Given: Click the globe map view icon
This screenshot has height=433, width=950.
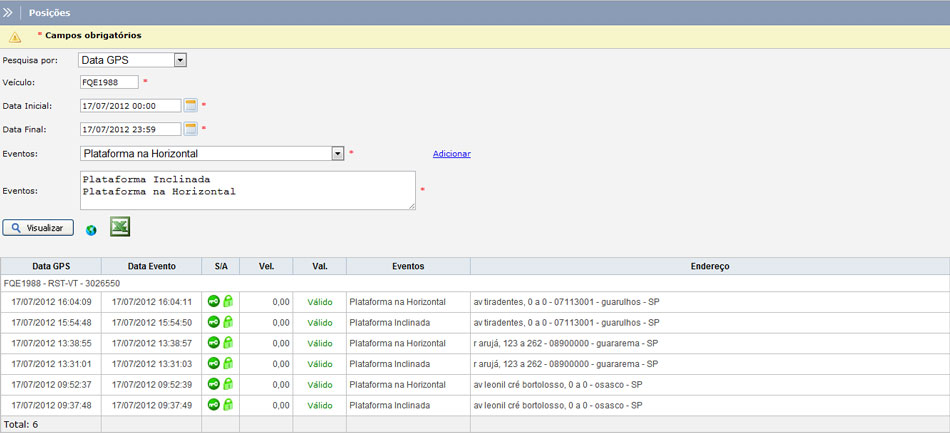Looking at the screenshot, I should (x=91, y=230).
